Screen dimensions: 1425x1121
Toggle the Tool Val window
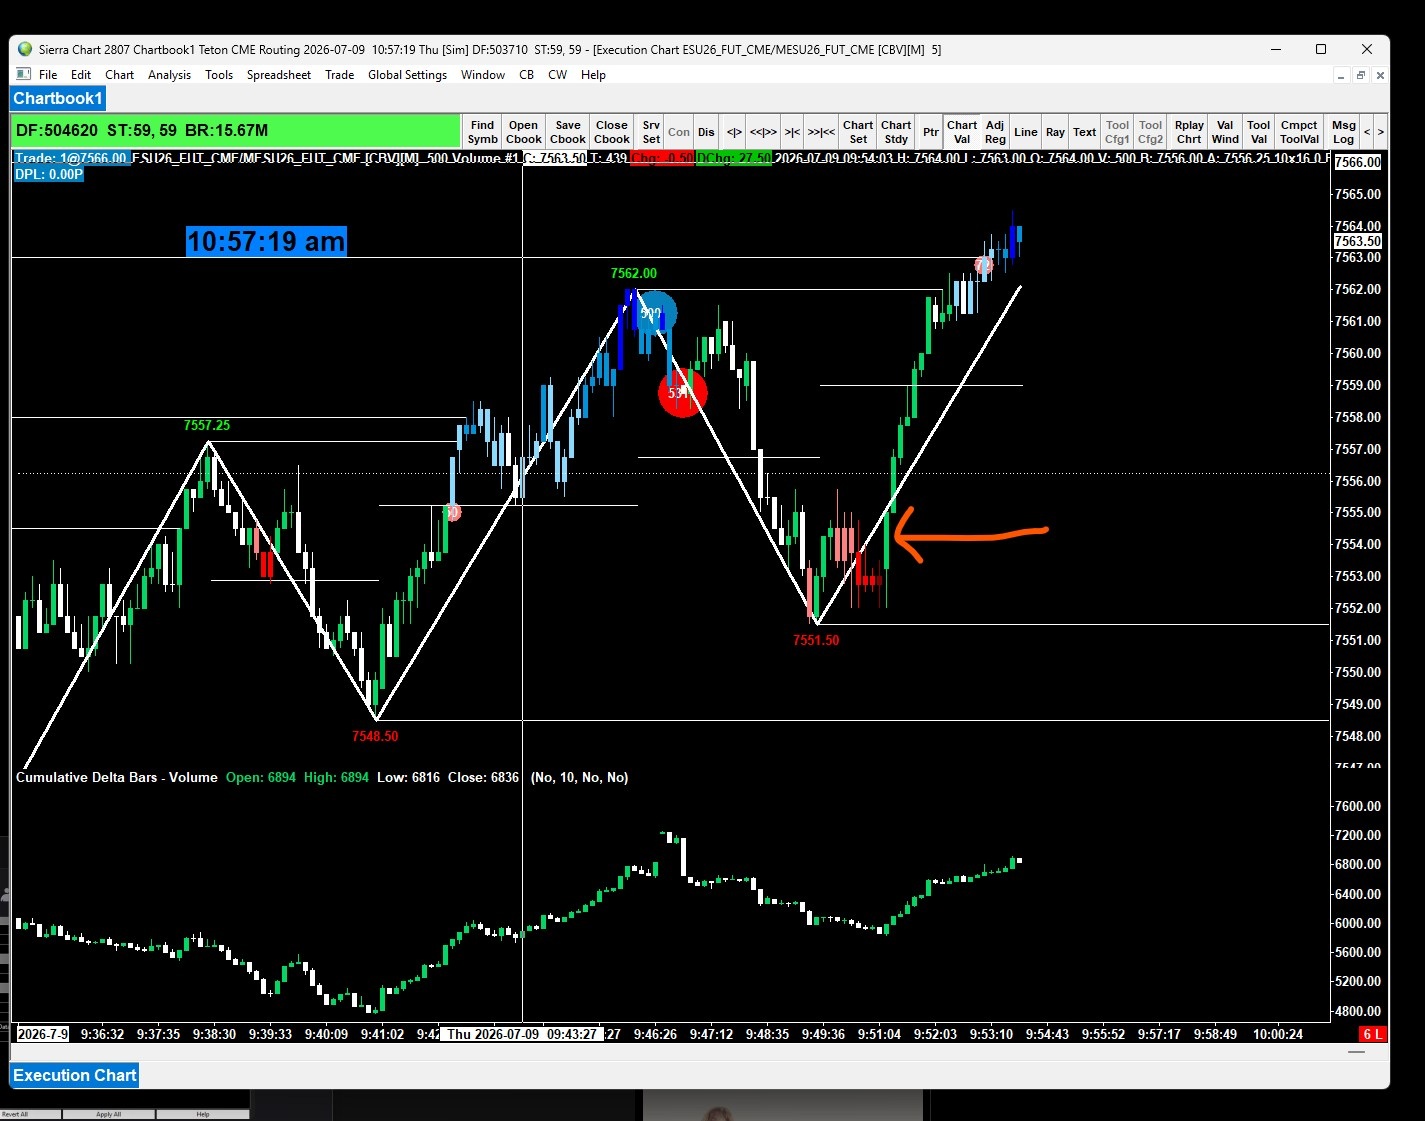(x=1259, y=132)
